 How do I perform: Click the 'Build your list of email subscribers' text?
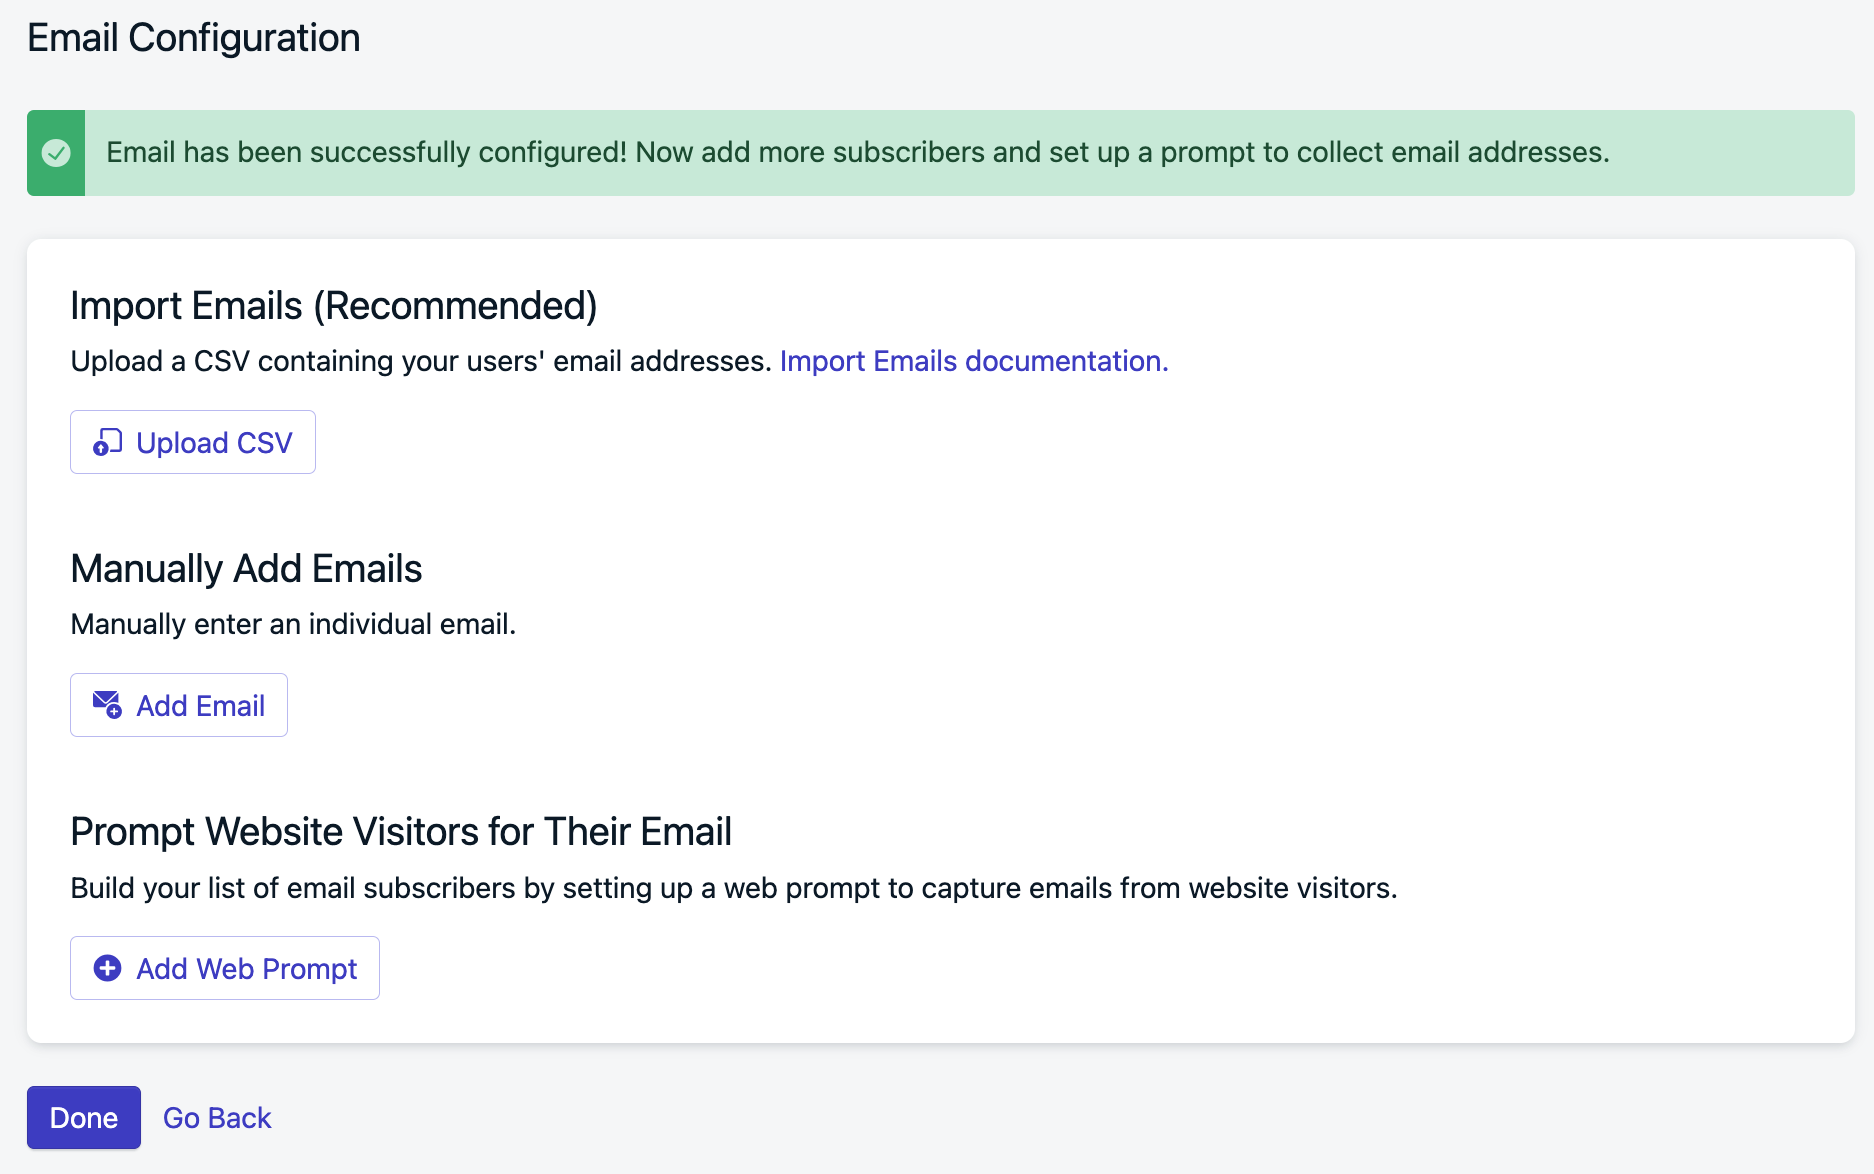click(x=734, y=888)
